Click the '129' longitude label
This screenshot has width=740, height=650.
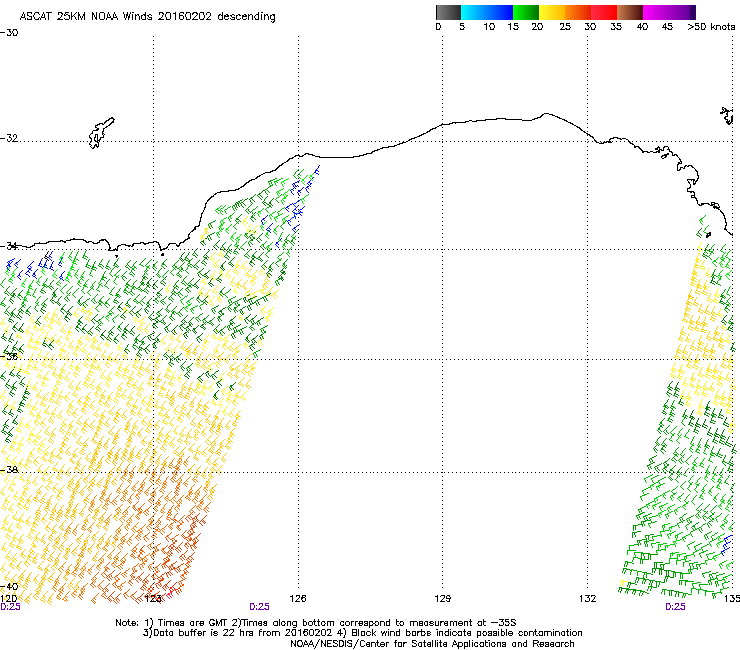(443, 599)
